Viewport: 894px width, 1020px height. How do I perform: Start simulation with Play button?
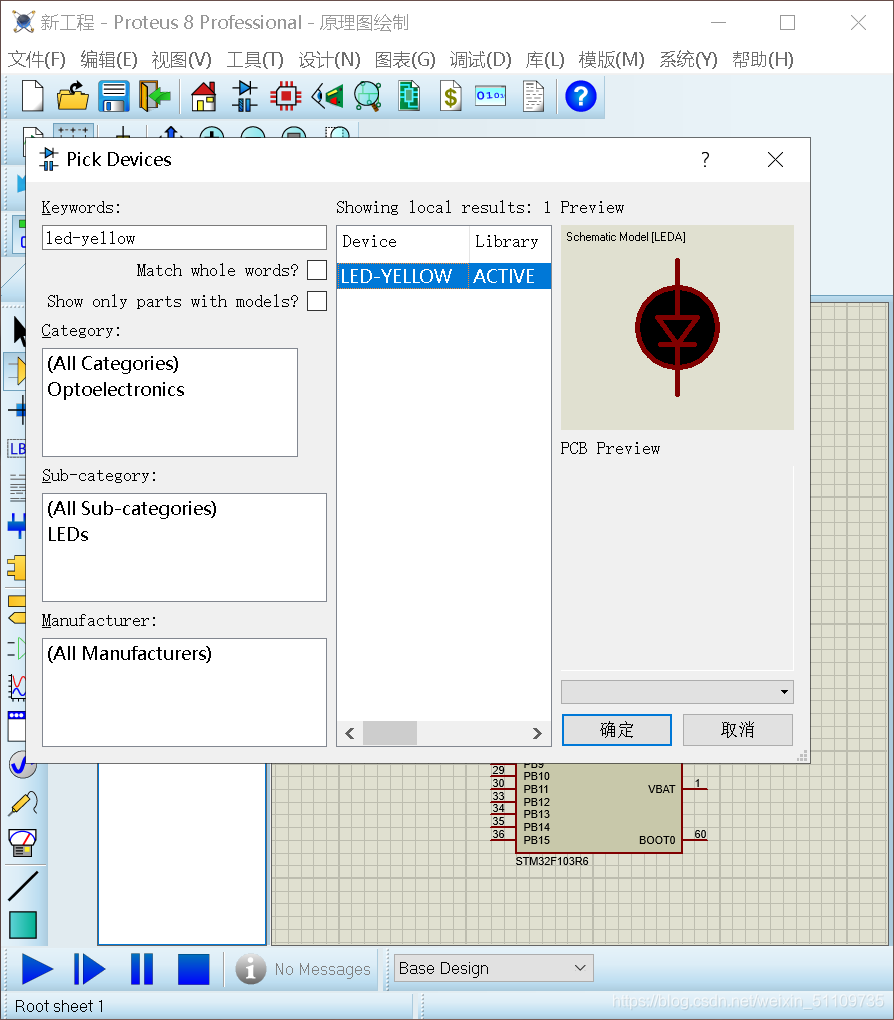[x=37, y=969]
